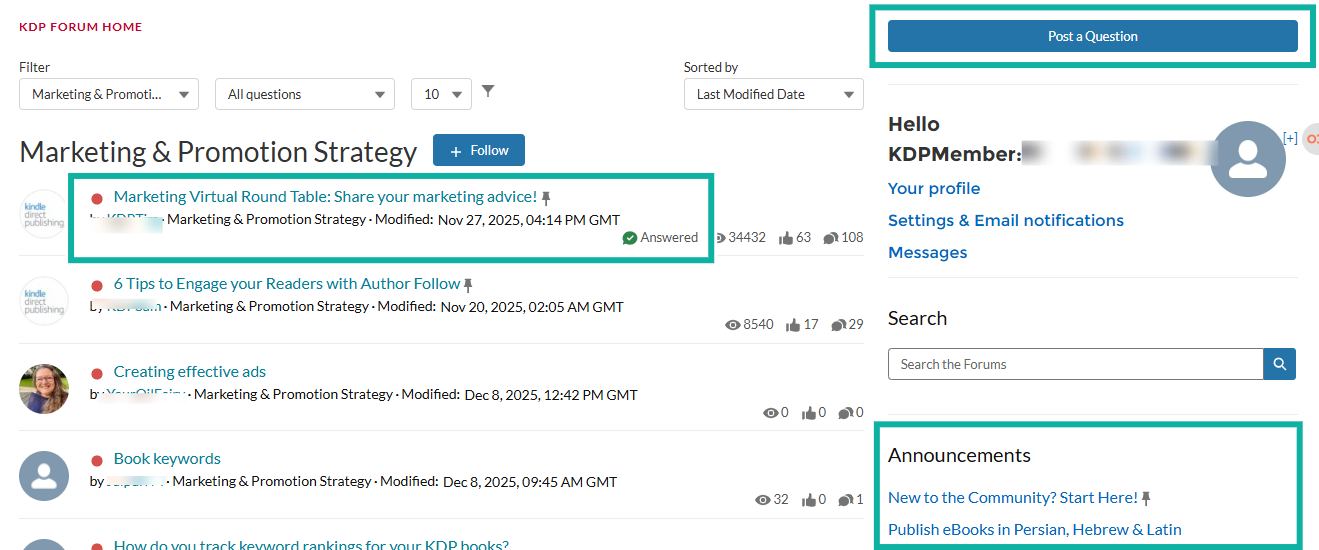Click the Kindle Direct Publishing avatar on Round Table row
This screenshot has height=550, width=1319.
[44, 214]
